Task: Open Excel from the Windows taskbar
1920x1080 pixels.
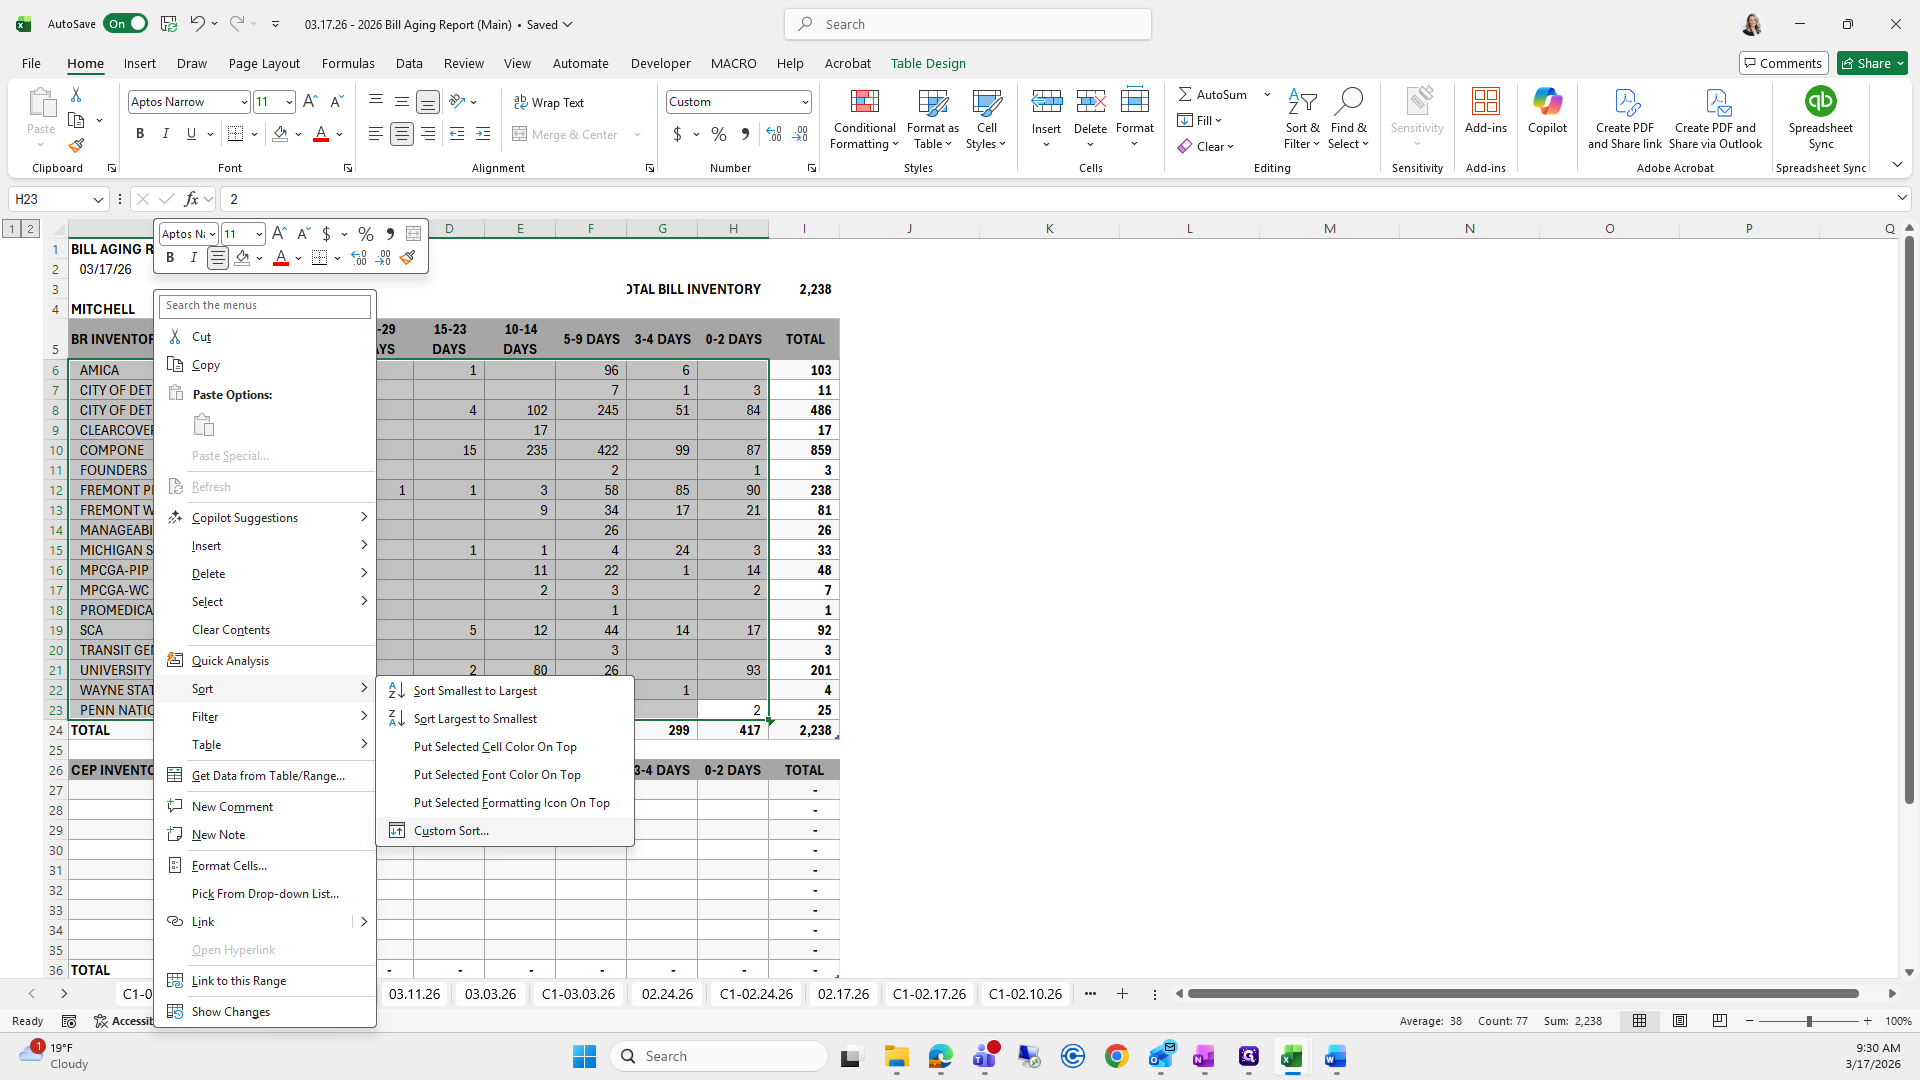Action: coord(1291,1056)
